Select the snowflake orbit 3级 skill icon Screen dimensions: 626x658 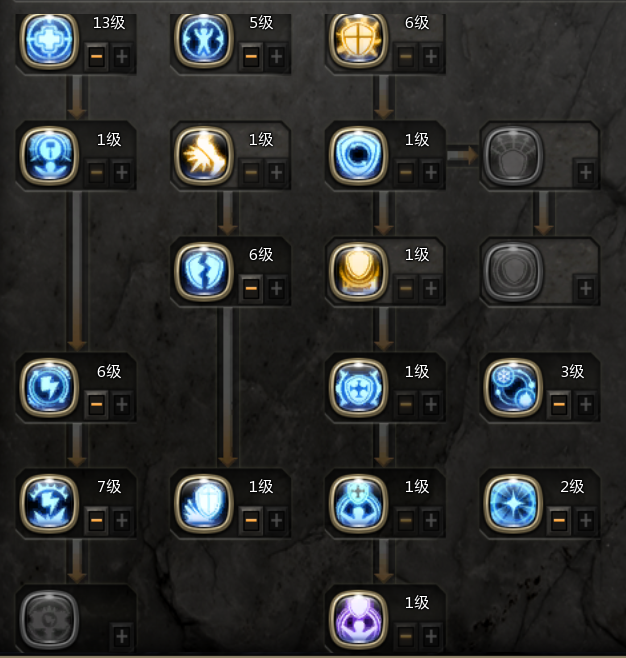coord(513,387)
